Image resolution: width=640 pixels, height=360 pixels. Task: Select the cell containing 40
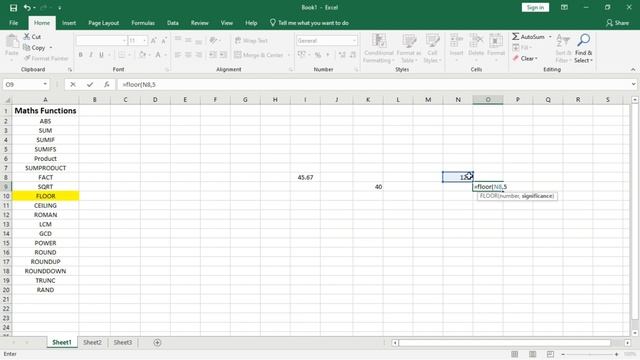[368, 187]
